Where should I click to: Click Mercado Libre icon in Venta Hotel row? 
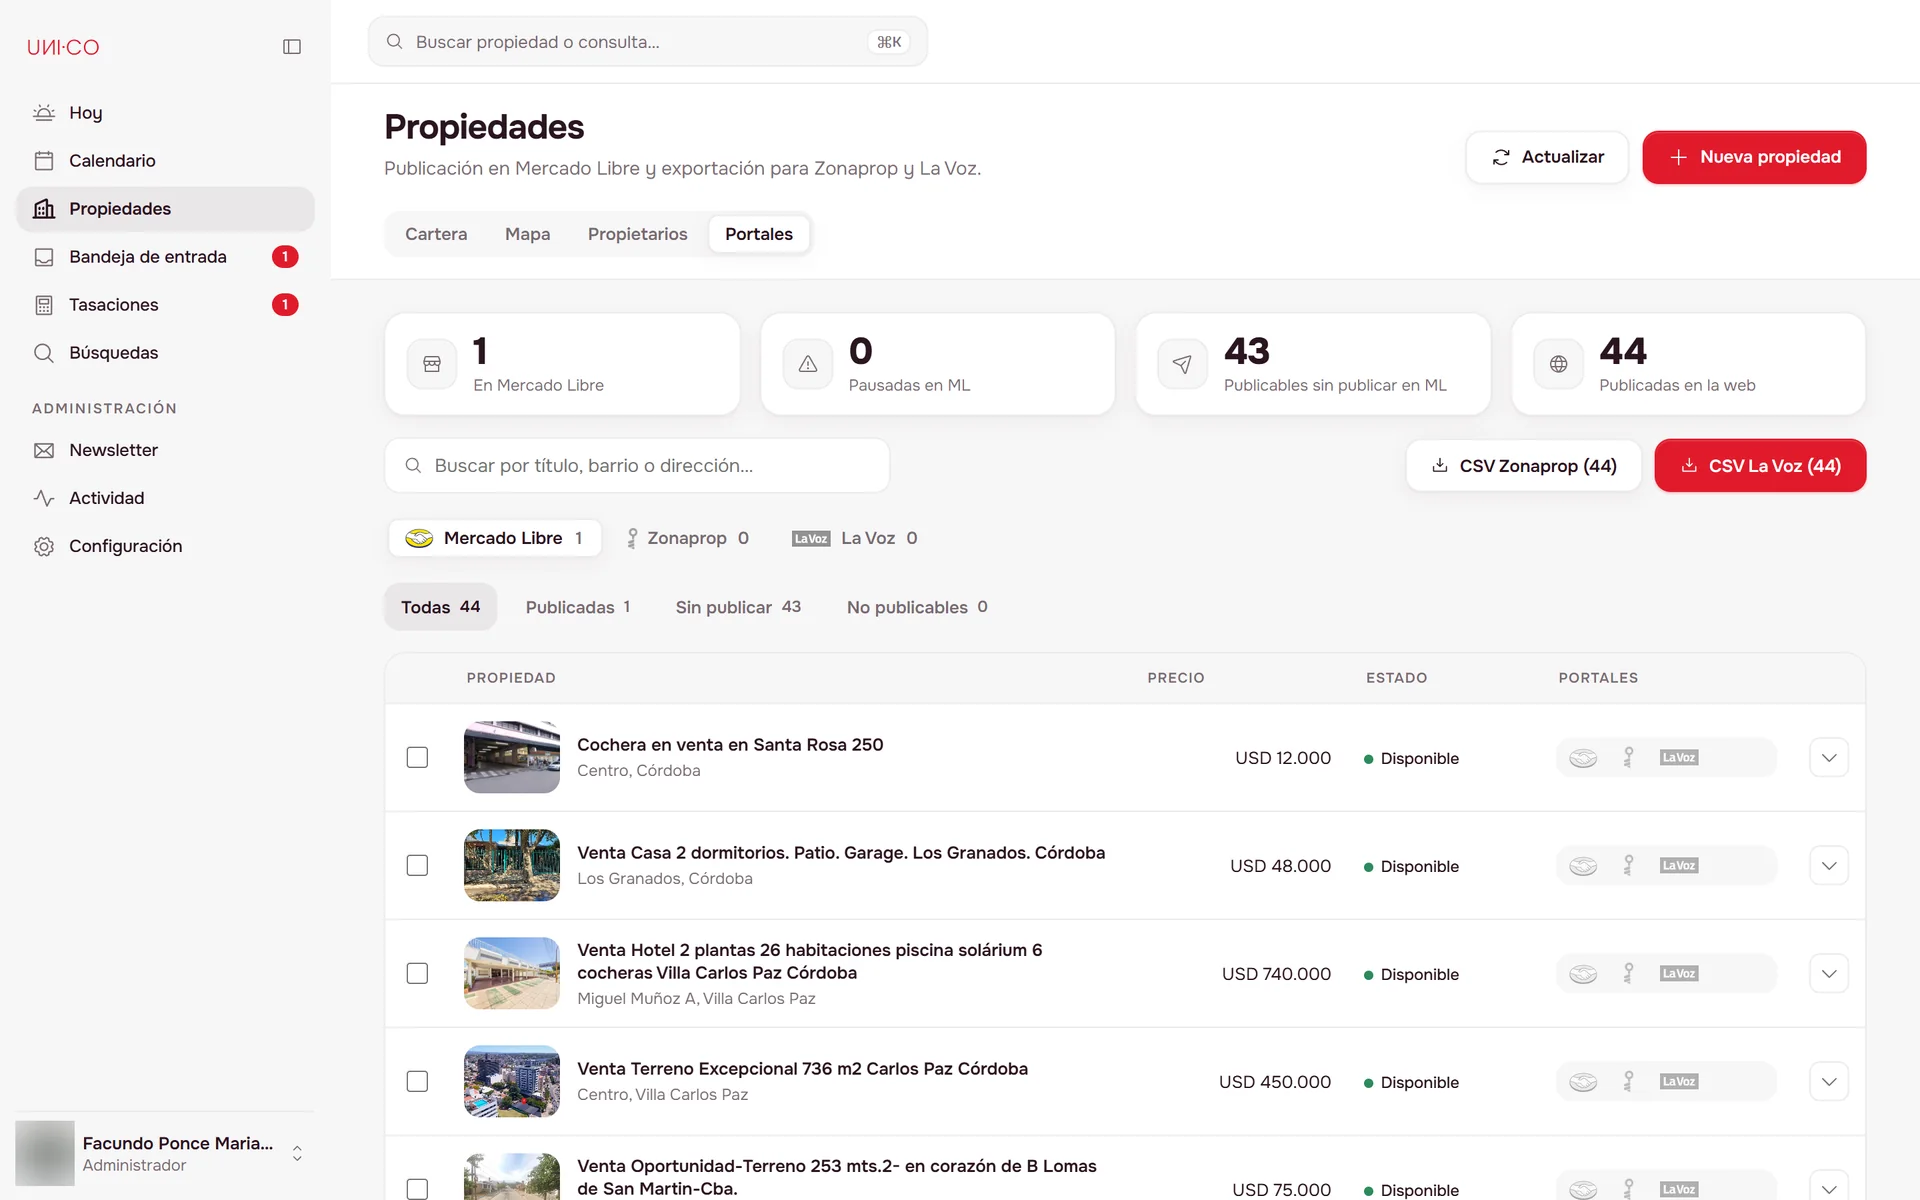1583,974
